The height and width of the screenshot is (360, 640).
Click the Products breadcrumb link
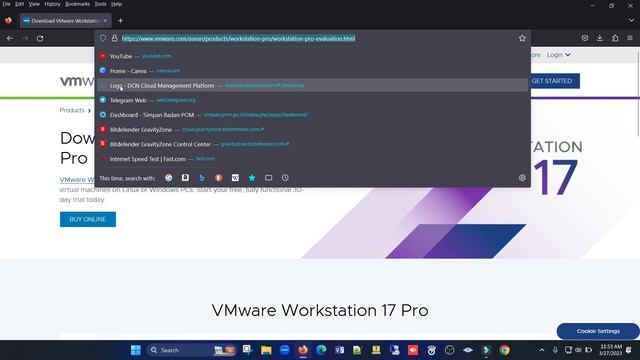pyautogui.click(x=72, y=110)
